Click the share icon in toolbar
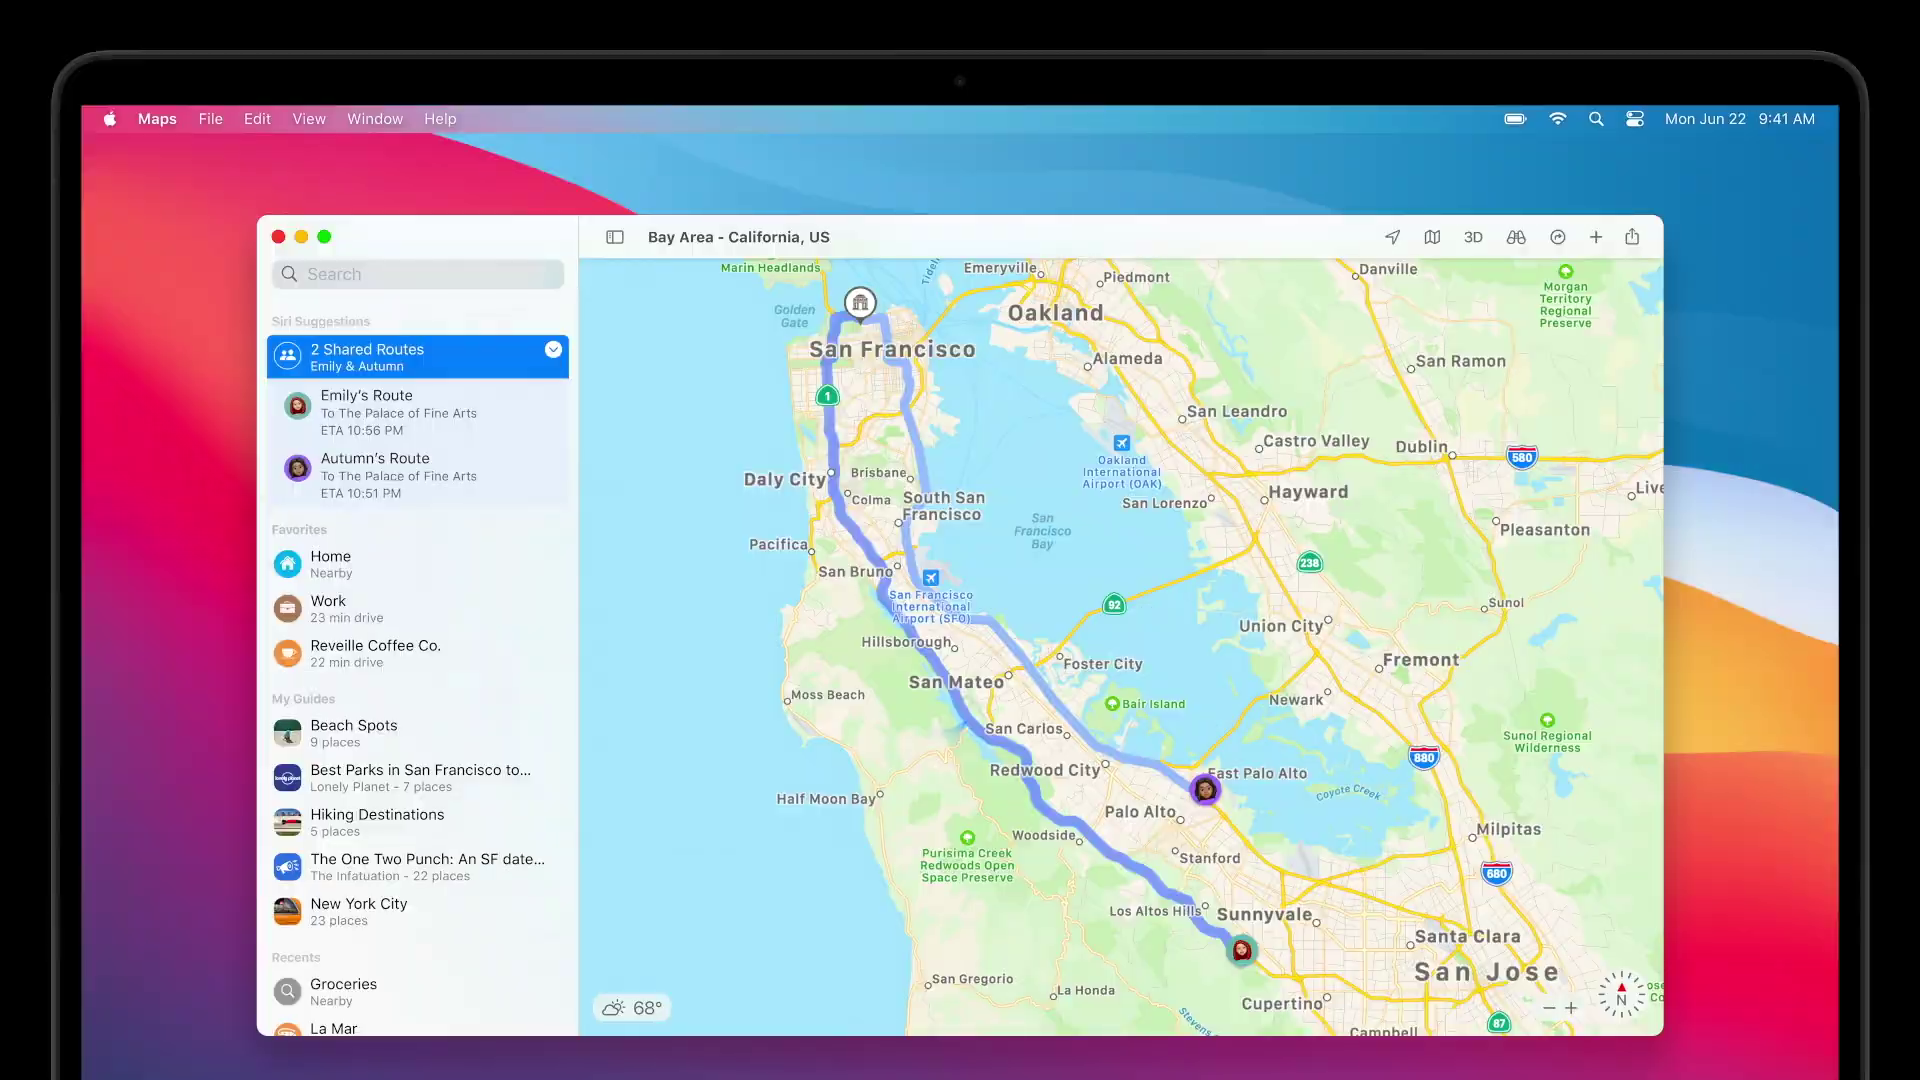This screenshot has height=1080, width=1920. point(1632,237)
